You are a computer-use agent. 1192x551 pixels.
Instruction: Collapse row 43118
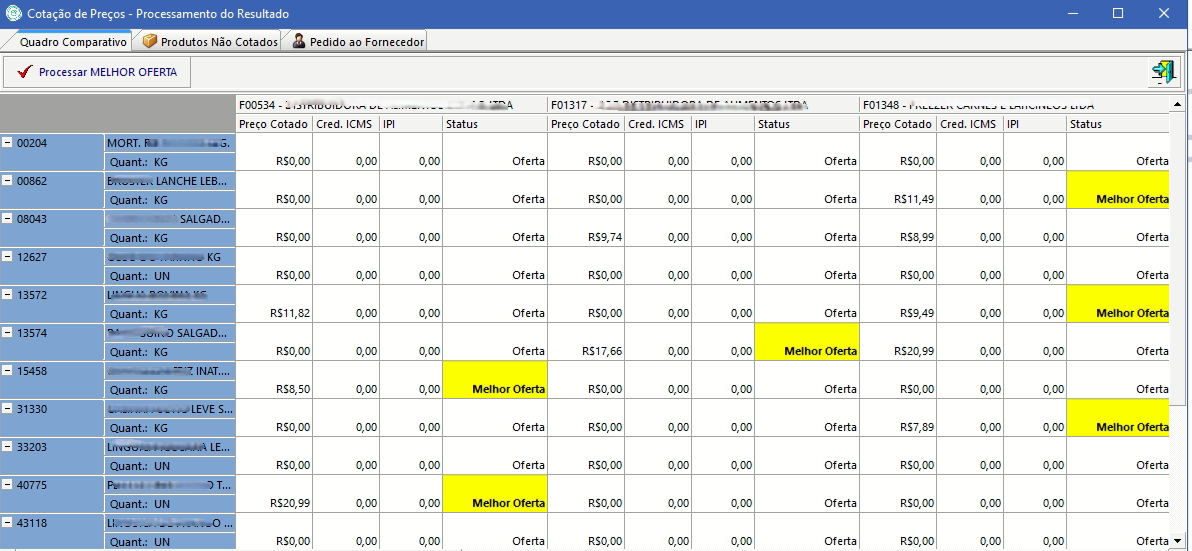[7, 523]
